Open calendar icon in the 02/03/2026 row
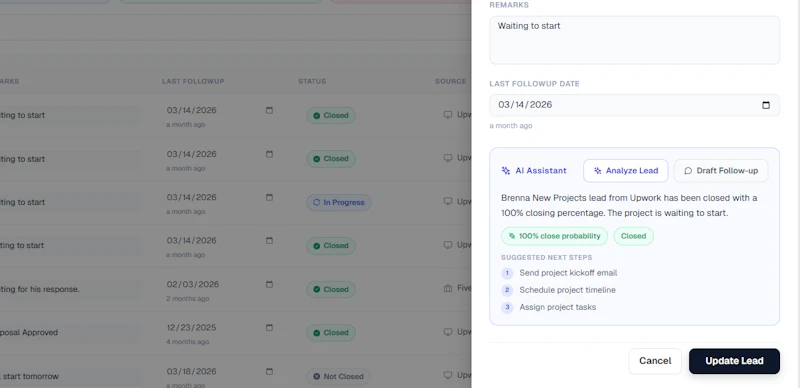The height and width of the screenshot is (388, 800). click(269, 284)
